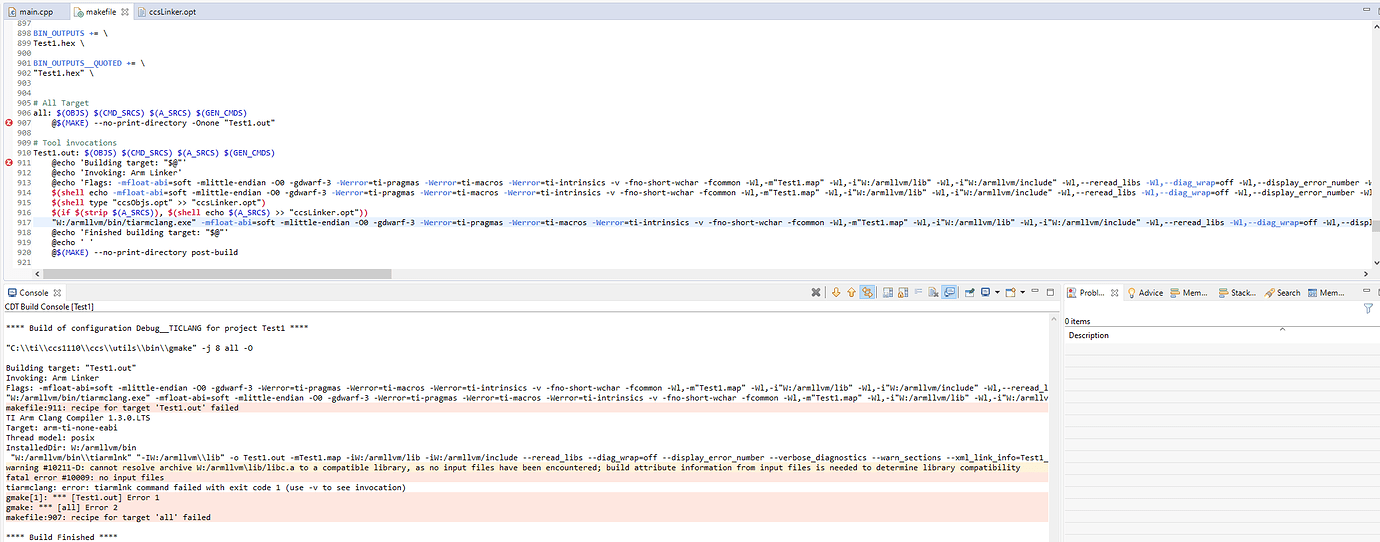This screenshot has width=1380, height=542.
Task: Open the Display Selected Console dropdown arrow
Action: [997, 292]
